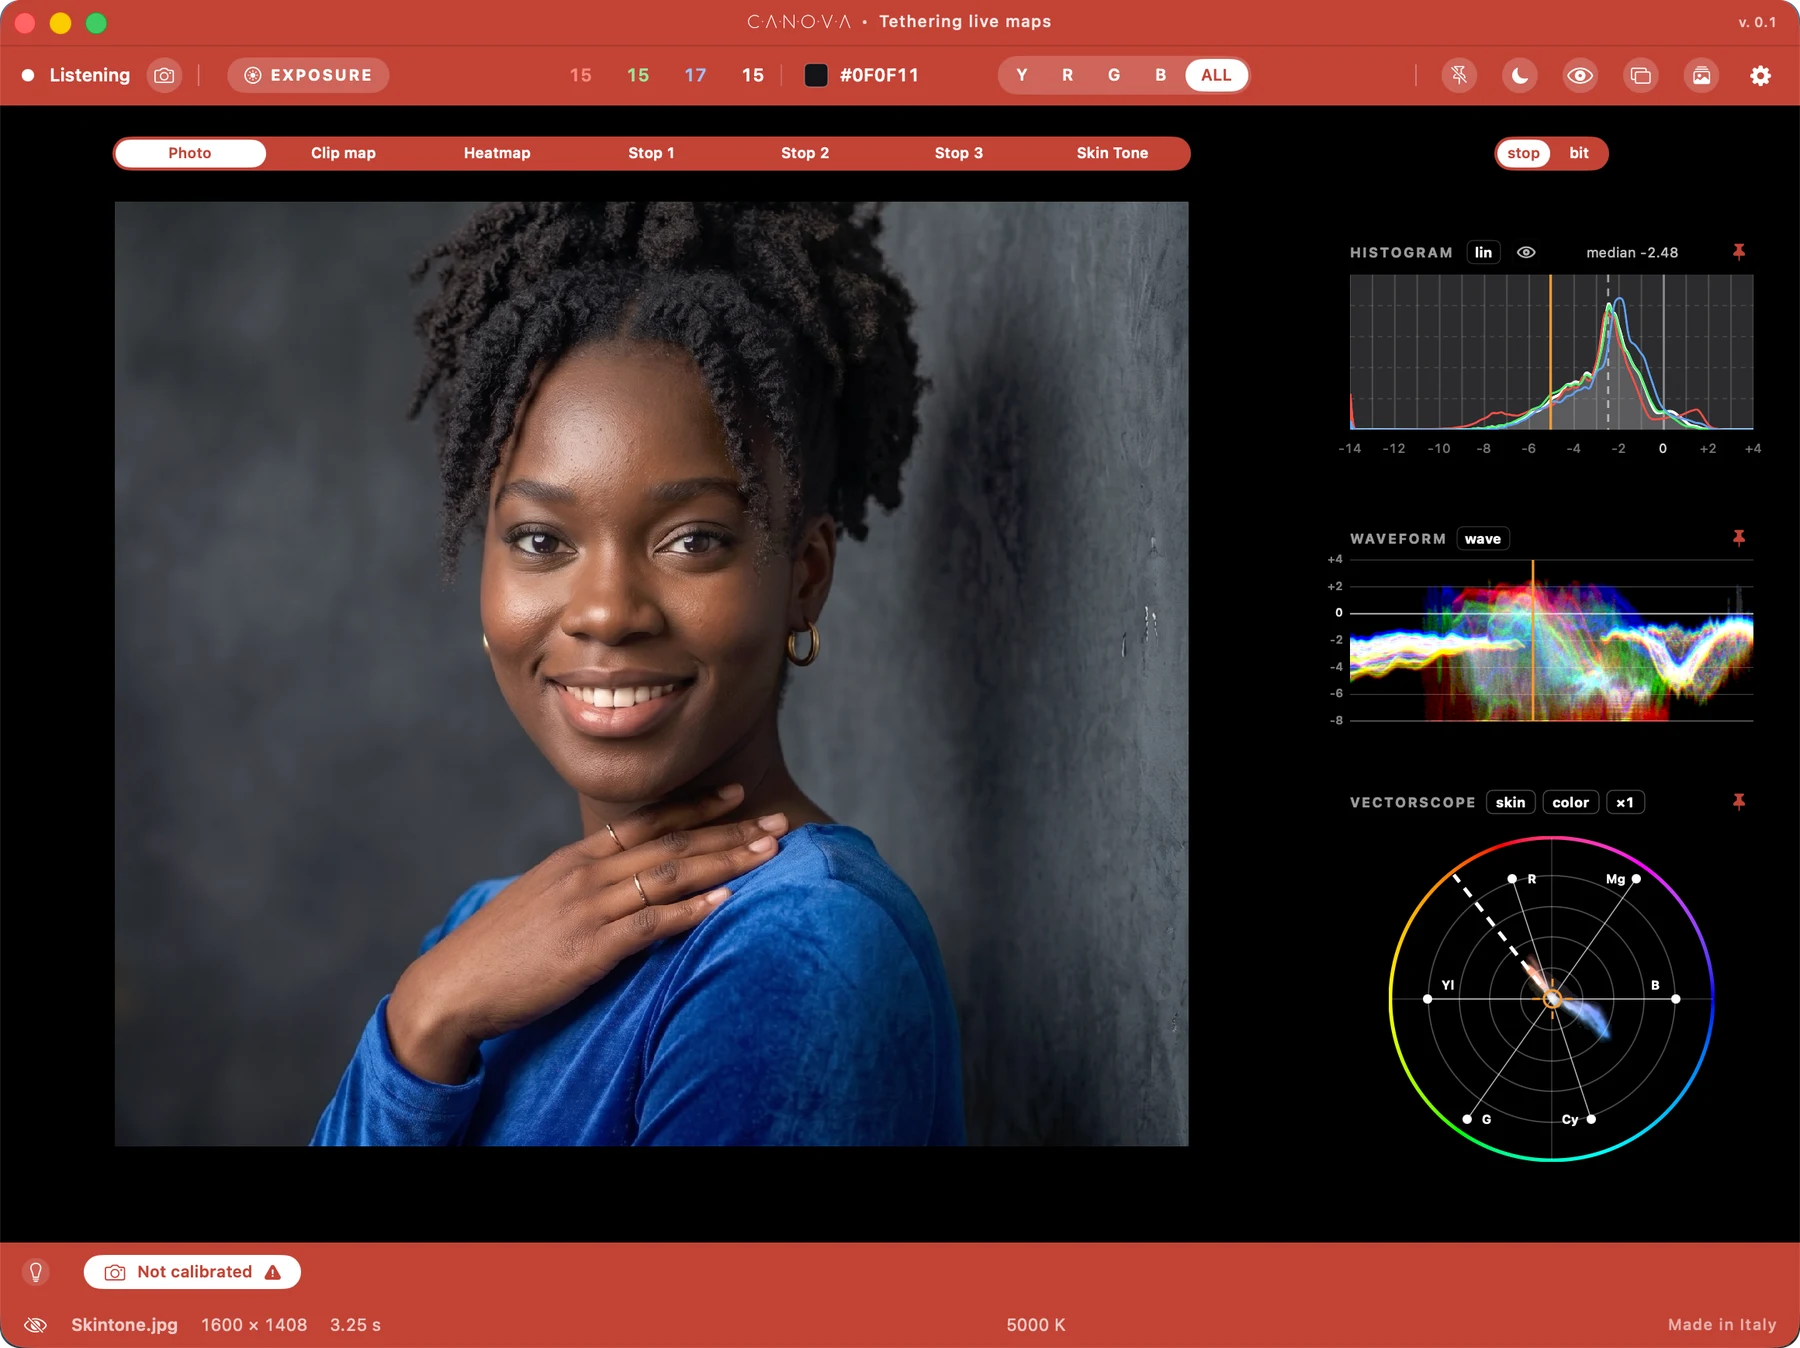Enable dark mode moon icon

pos(1520,75)
